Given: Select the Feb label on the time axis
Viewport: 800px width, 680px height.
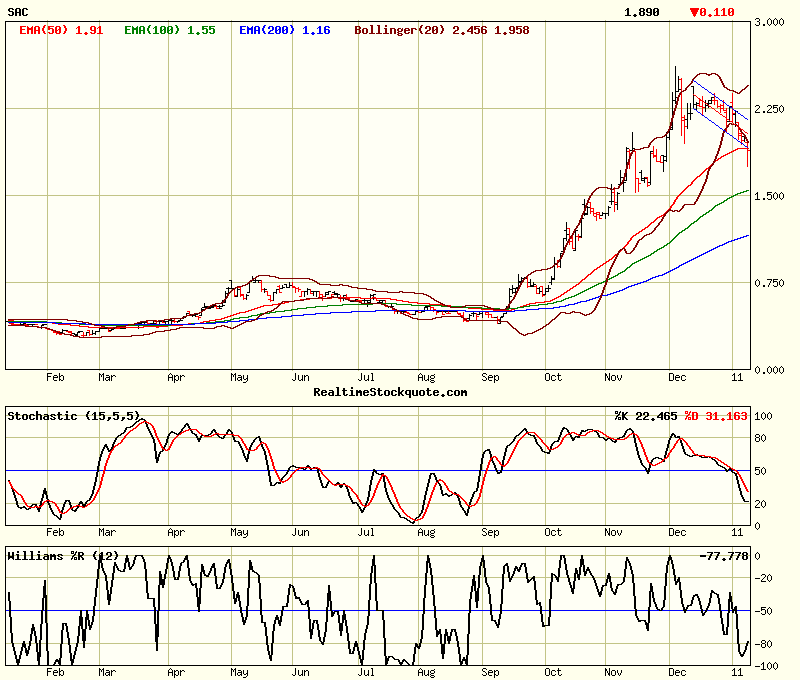Looking at the screenshot, I should 55,379.
